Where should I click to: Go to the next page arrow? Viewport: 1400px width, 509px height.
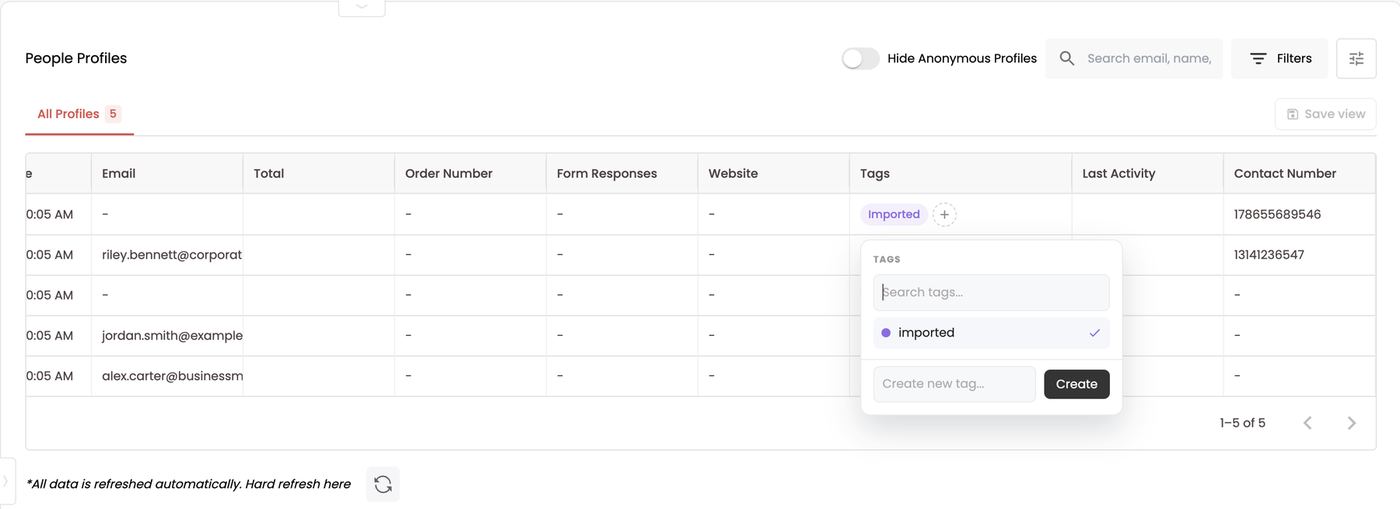1351,423
